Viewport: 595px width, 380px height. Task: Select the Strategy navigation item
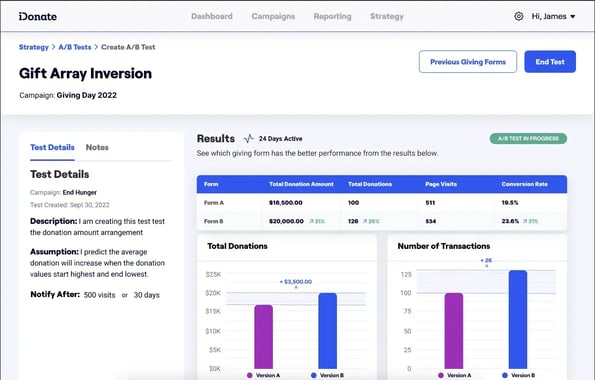point(387,16)
